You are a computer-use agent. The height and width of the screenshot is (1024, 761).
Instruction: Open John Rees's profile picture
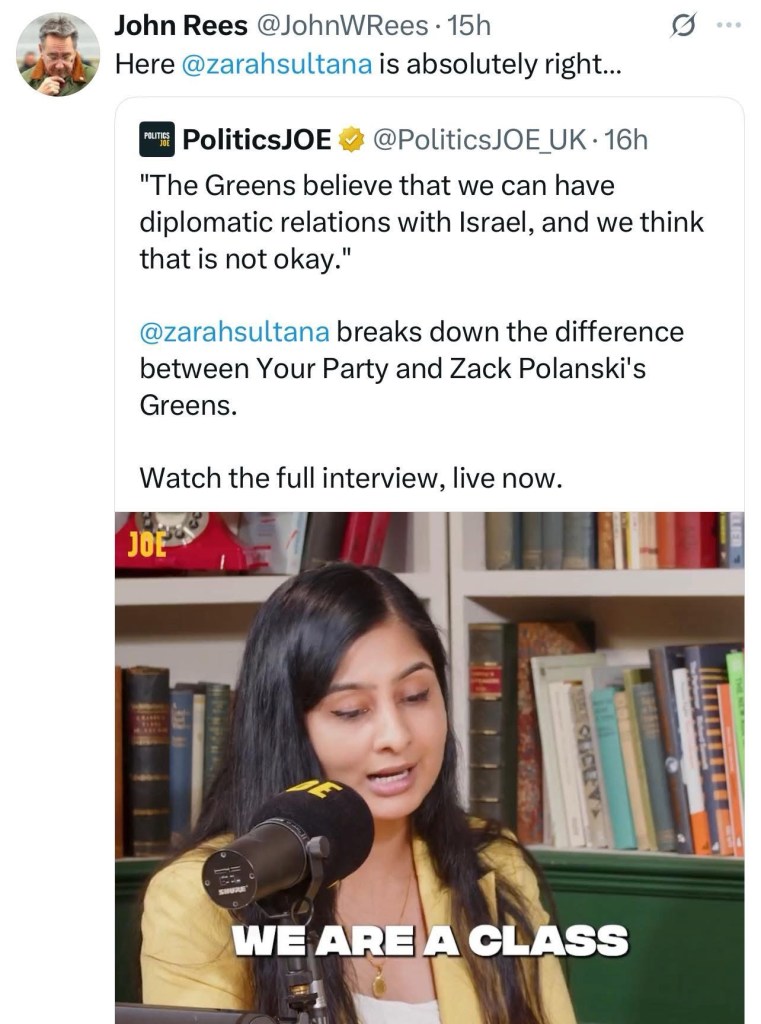click(x=58, y=55)
